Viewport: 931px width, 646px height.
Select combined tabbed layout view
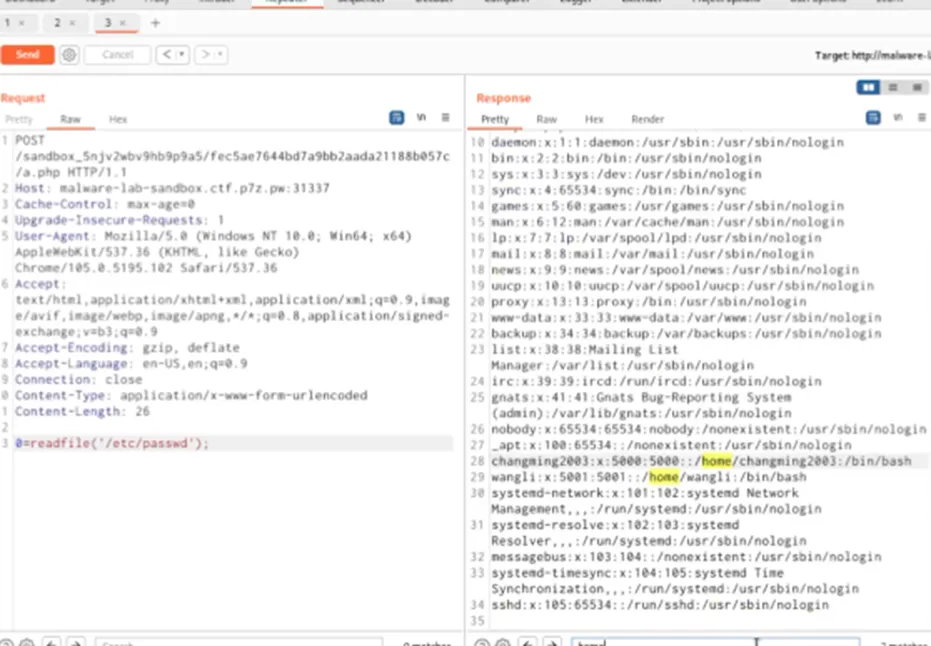click(x=917, y=87)
